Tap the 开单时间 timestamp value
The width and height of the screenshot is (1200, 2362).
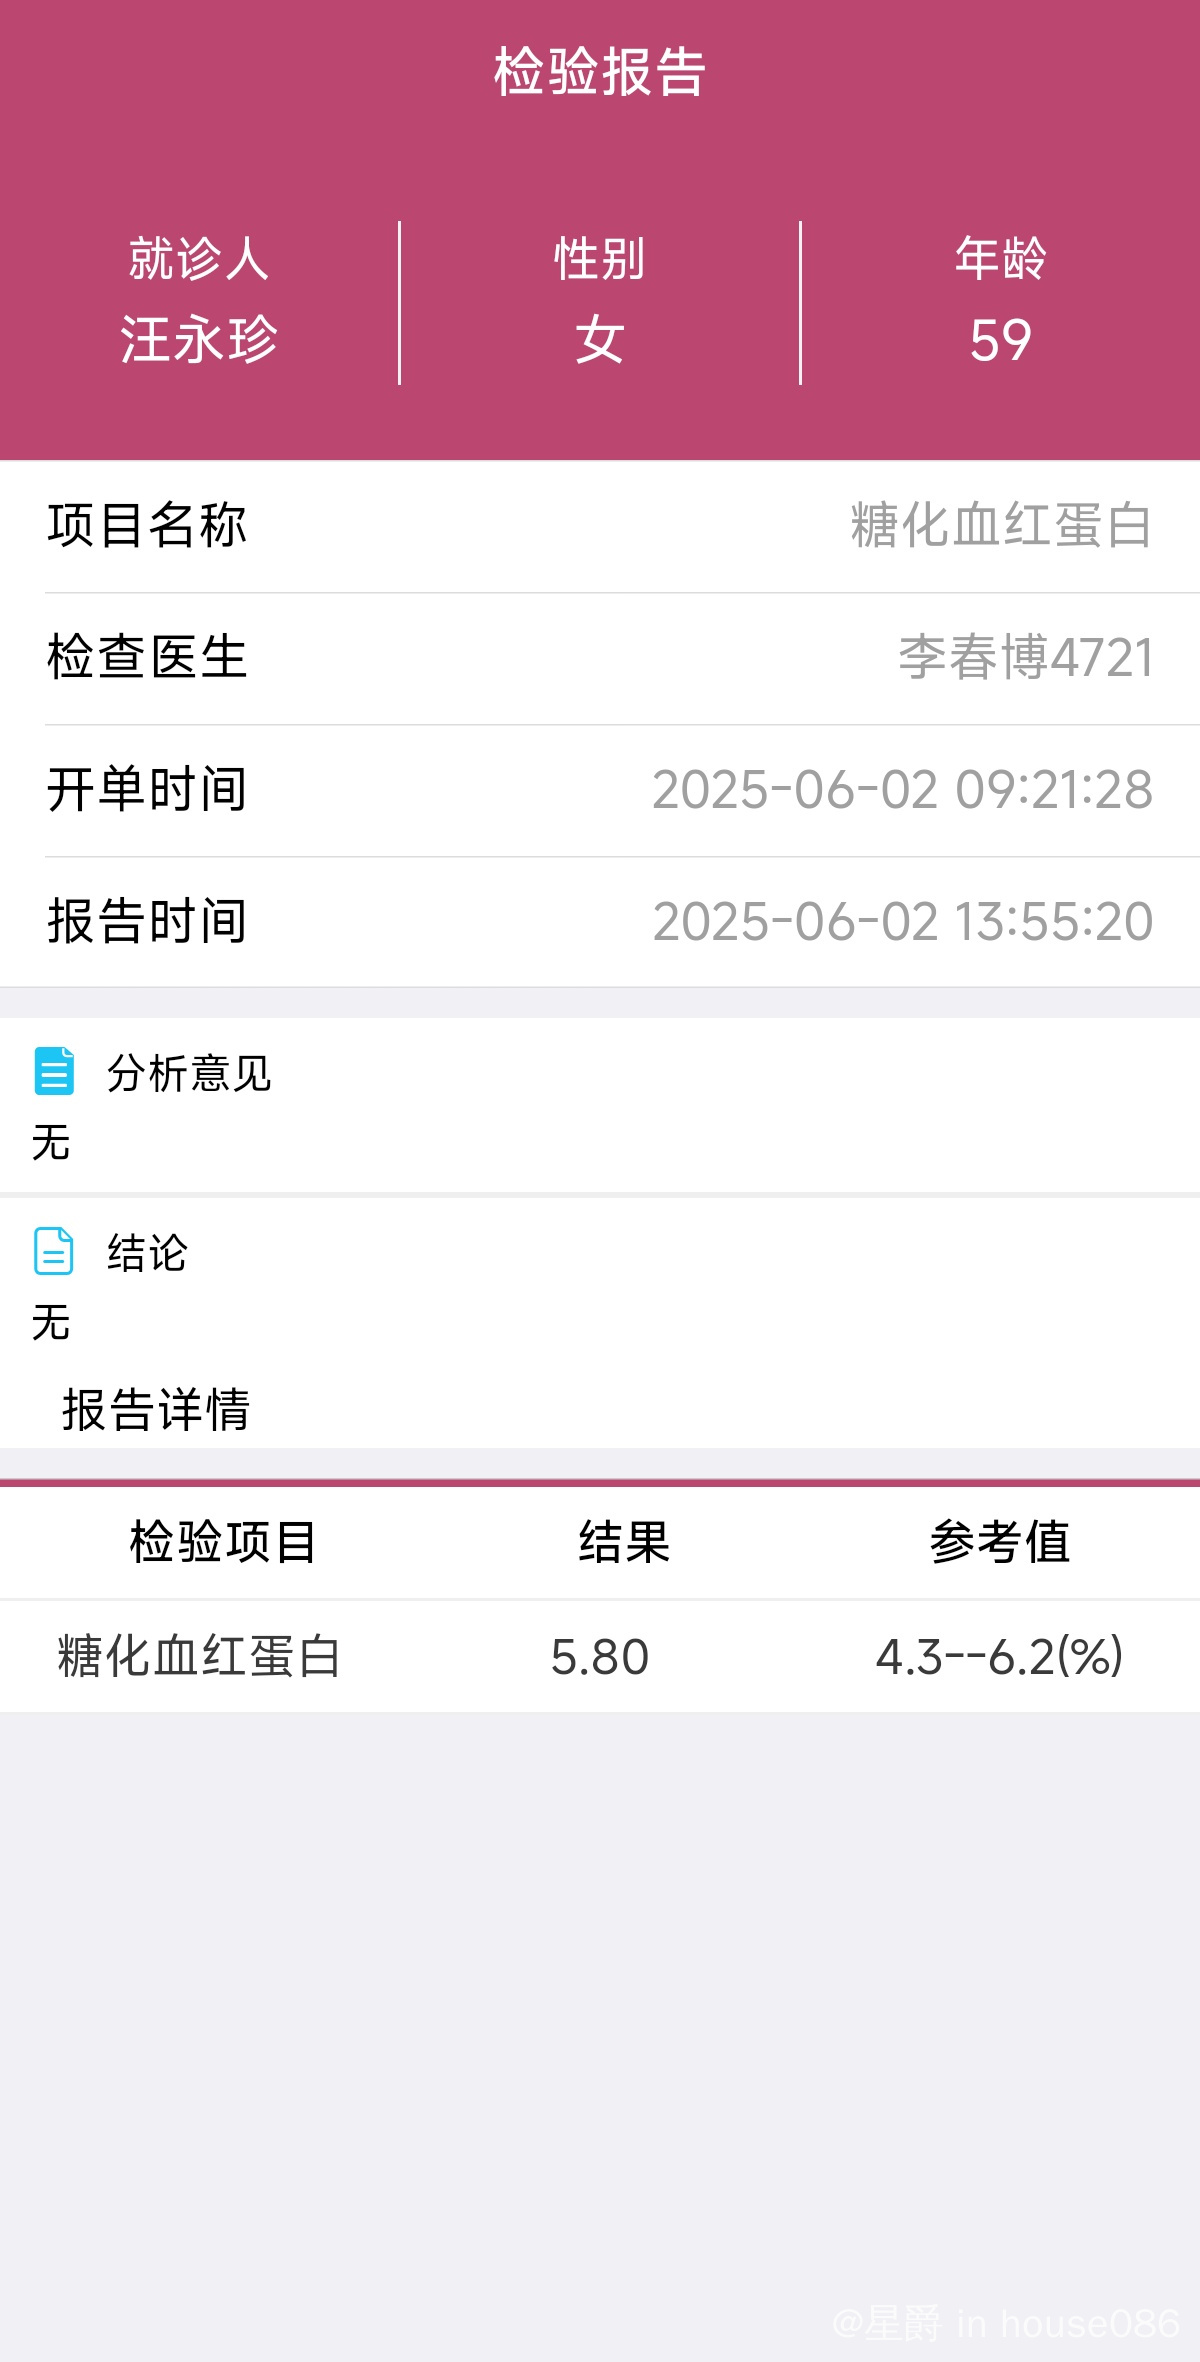[902, 789]
